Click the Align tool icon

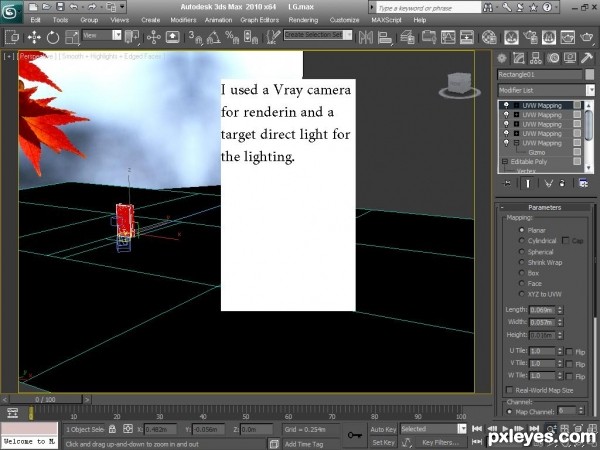(385, 37)
